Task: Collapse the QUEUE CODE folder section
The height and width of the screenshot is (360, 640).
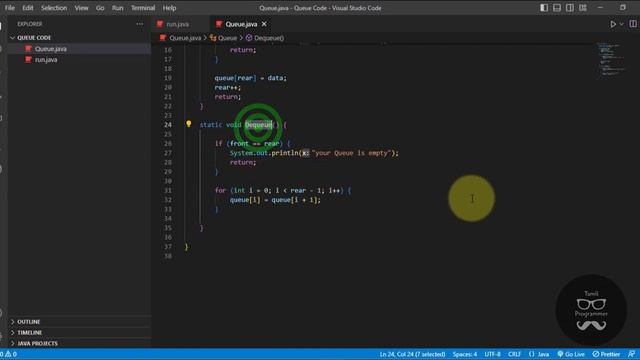Action: (x=34, y=38)
